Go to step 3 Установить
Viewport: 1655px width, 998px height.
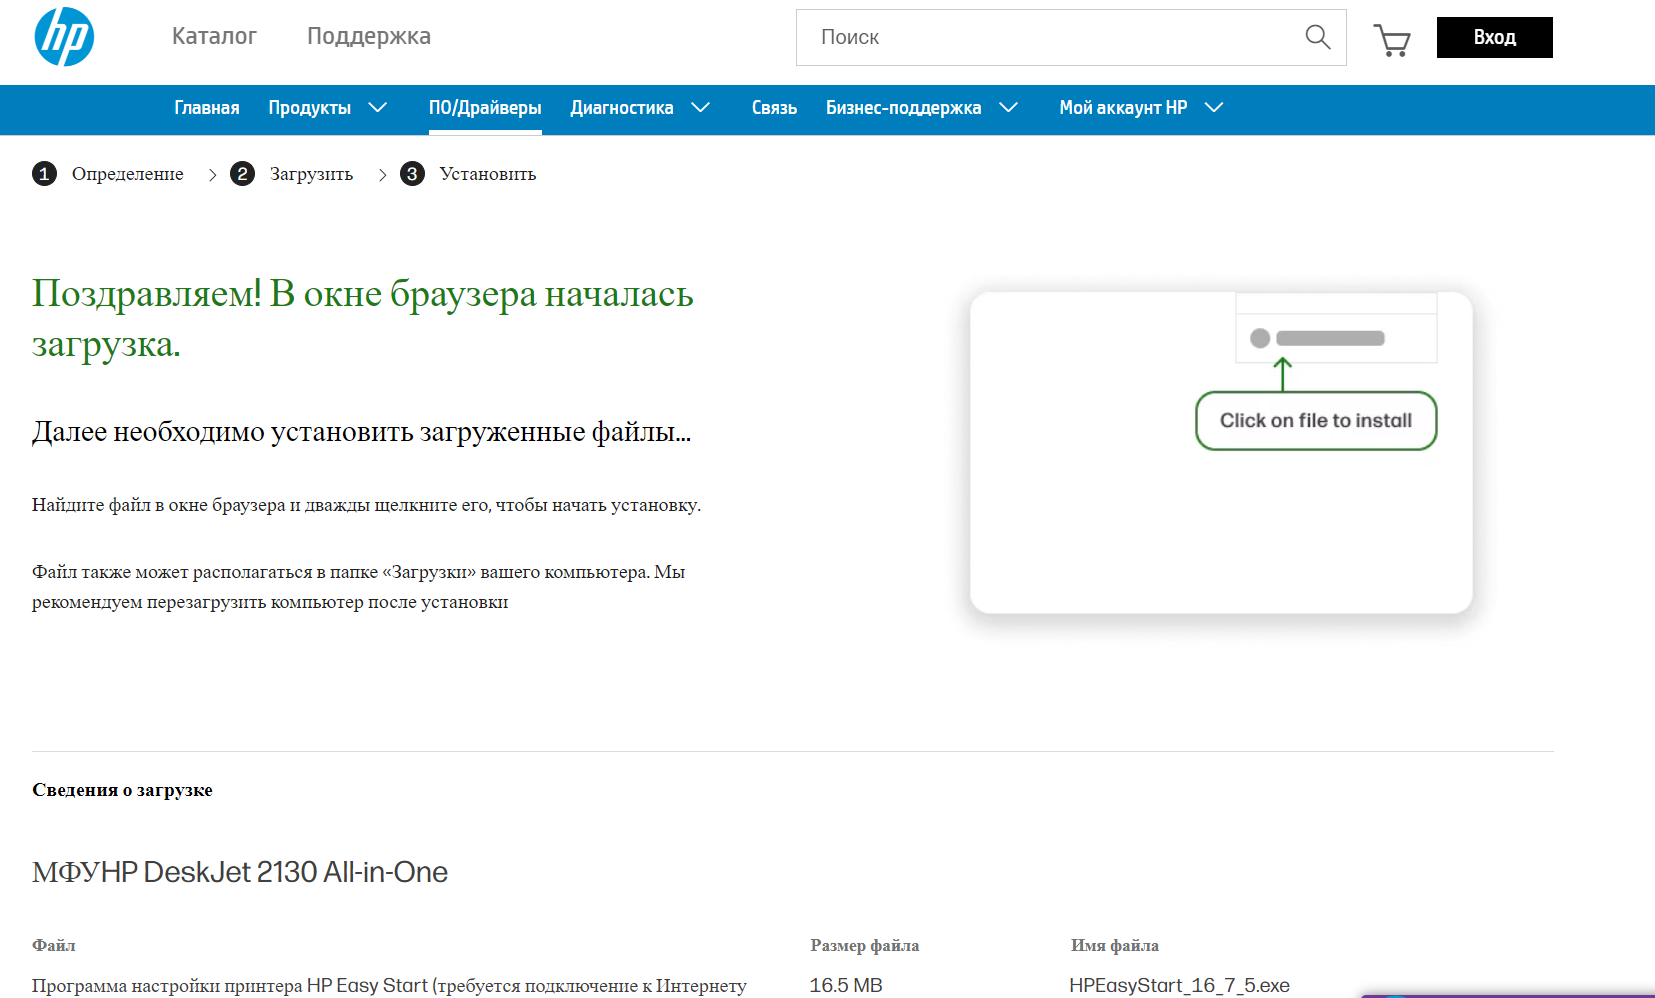click(468, 174)
